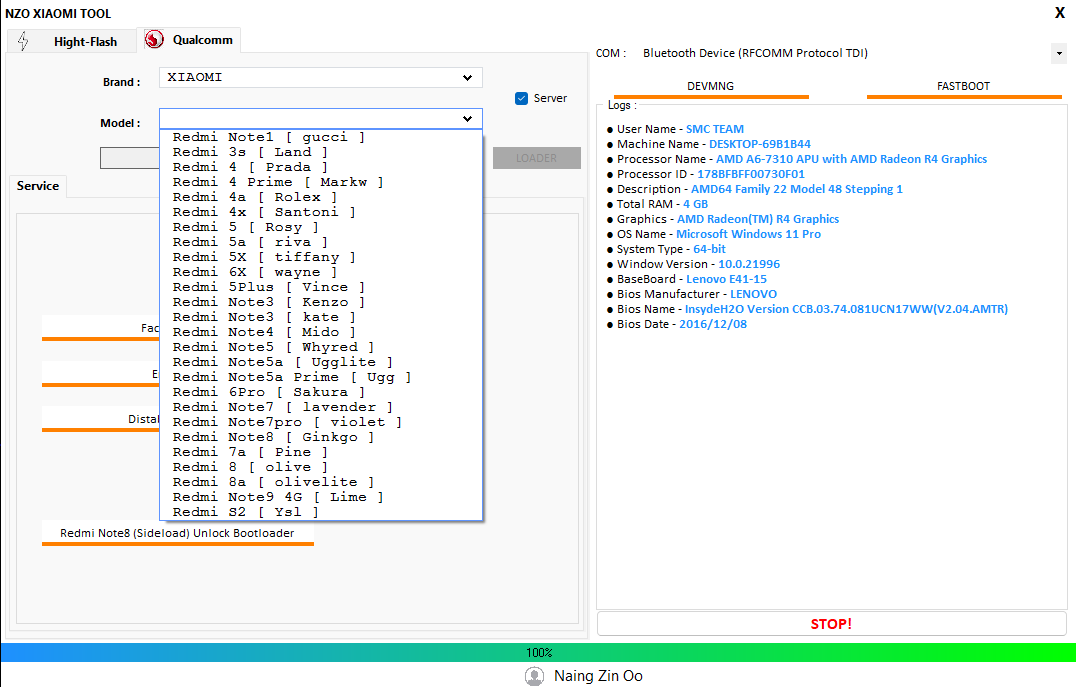The height and width of the screenshot is (687, 1076).
Task: Select Redmi S2 [ Ysl ] model
Action: tap(320, 513)
